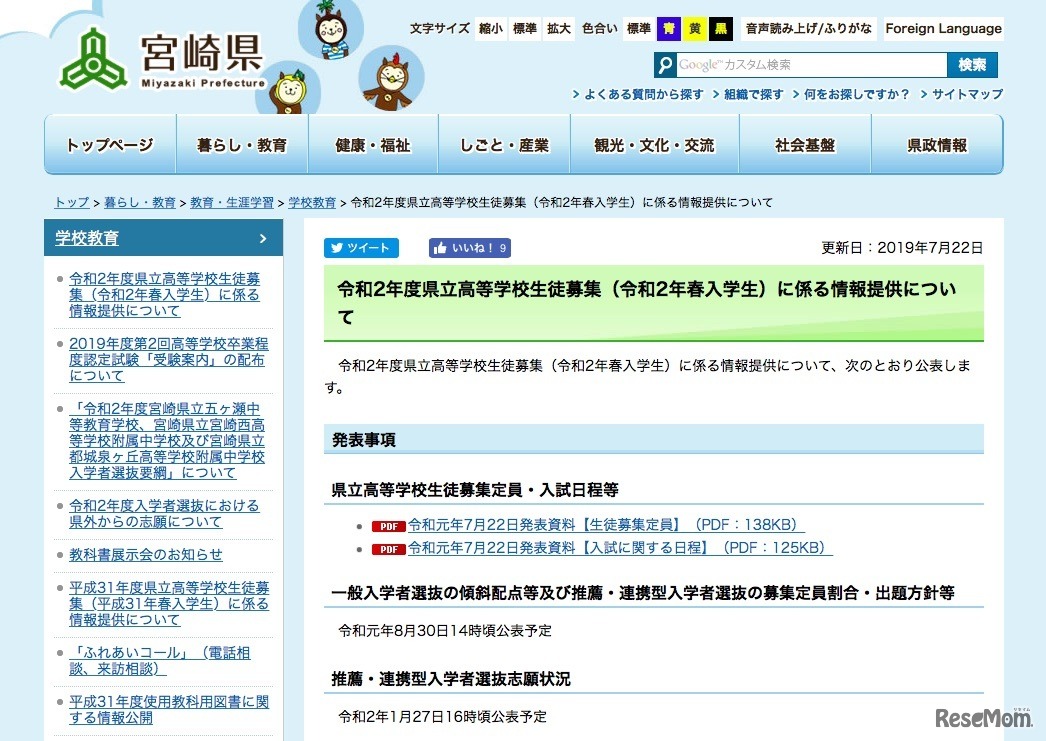Open the 県政情報 navigation menu

[938, 144]
